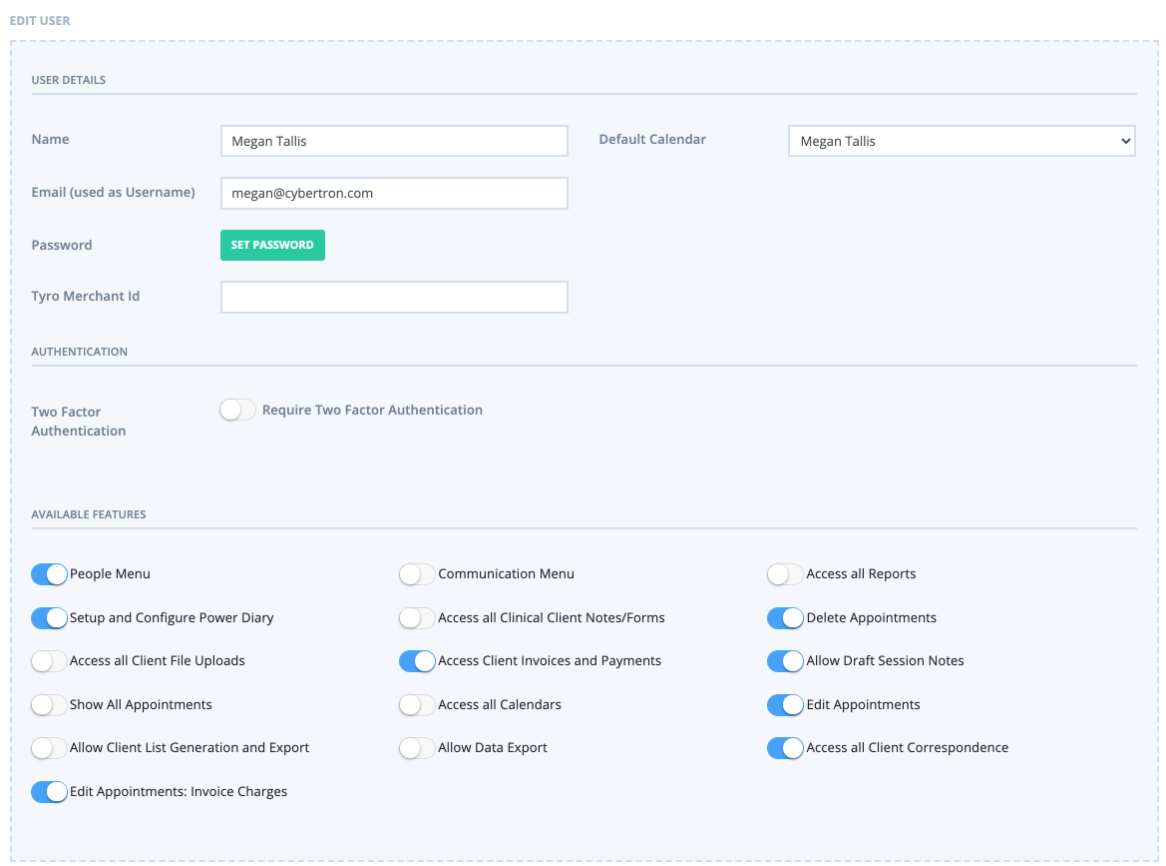This screenshot has width=1166, height=866.
Task: Enable Show All Appointments toggle
Action: click(49, 705)
